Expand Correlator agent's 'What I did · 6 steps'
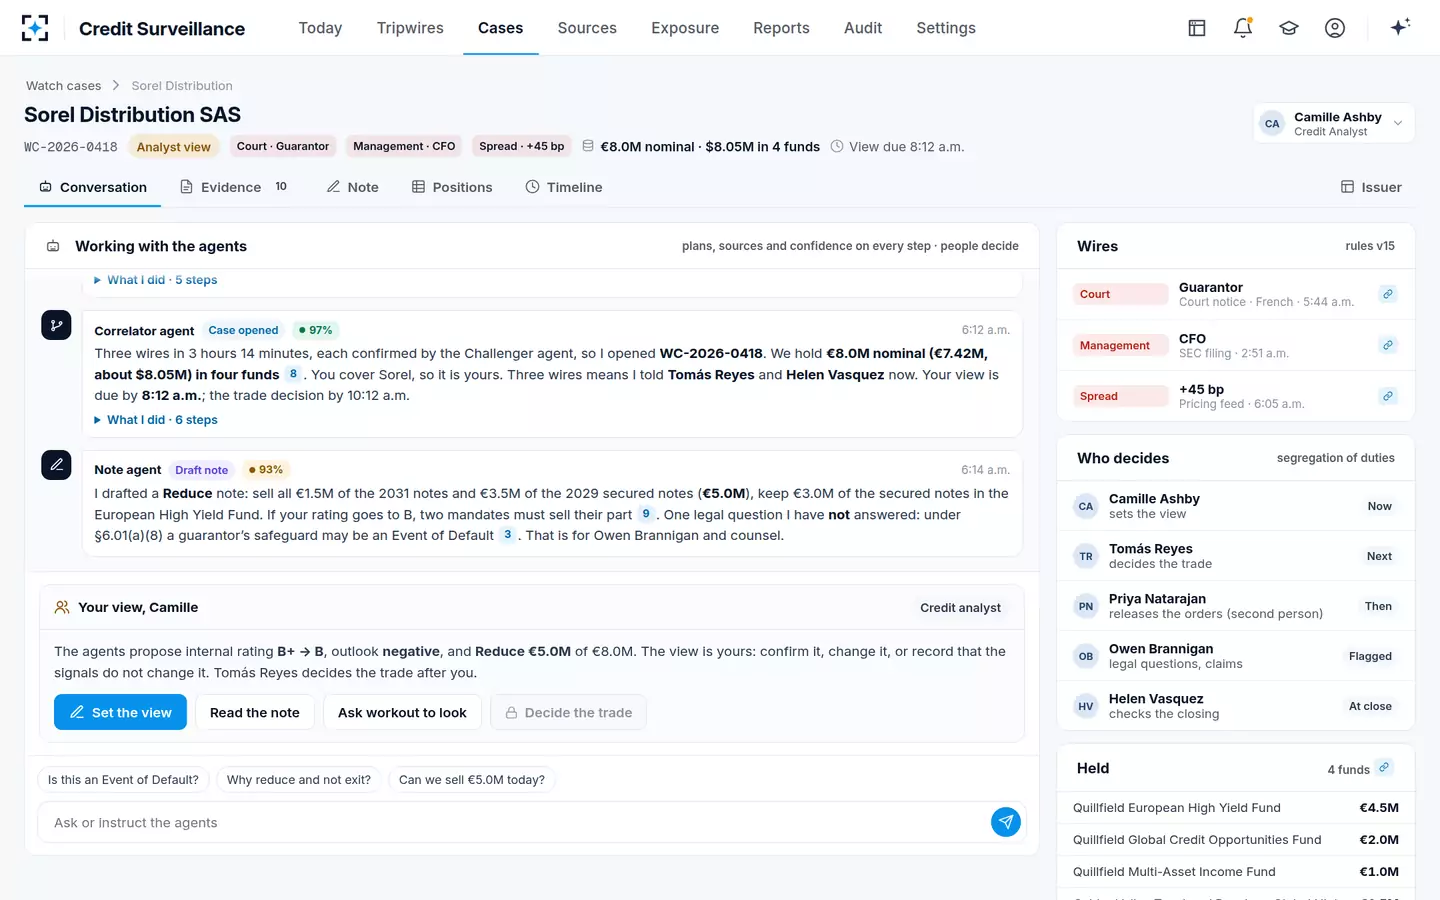 [156, 420]
